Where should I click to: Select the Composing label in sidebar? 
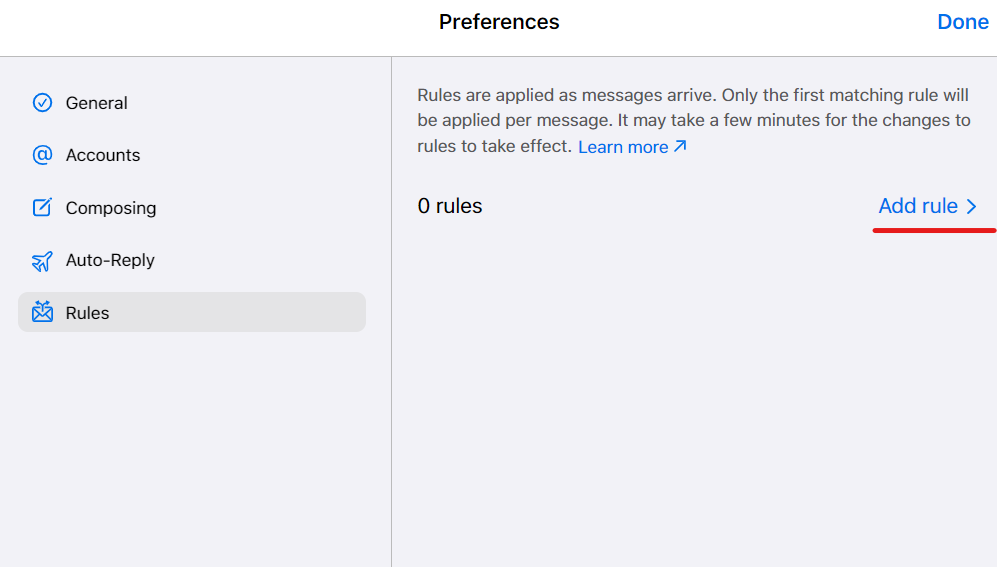[111, 208]
